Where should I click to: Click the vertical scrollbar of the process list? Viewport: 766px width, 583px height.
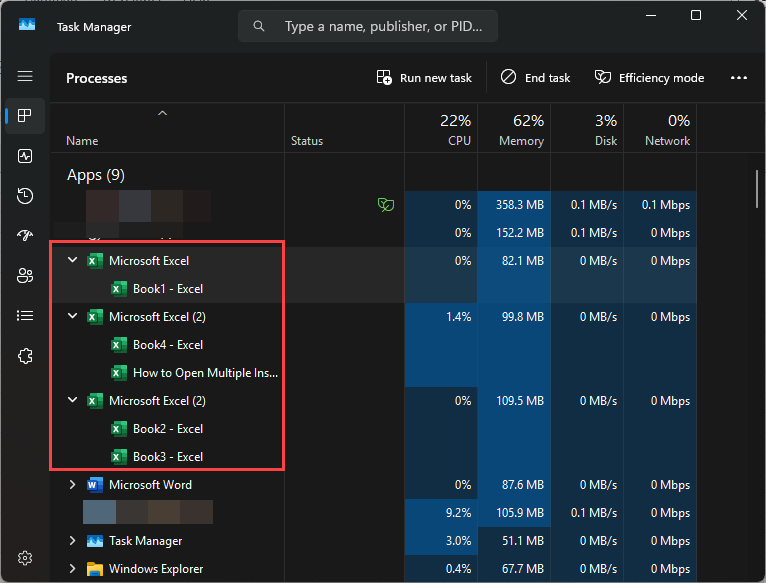(x=757, y=189)
